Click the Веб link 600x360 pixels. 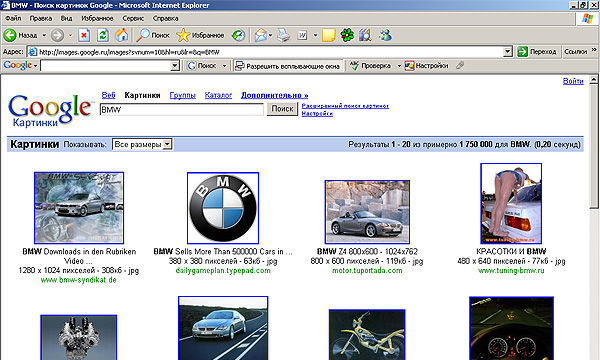pos(108,95)
